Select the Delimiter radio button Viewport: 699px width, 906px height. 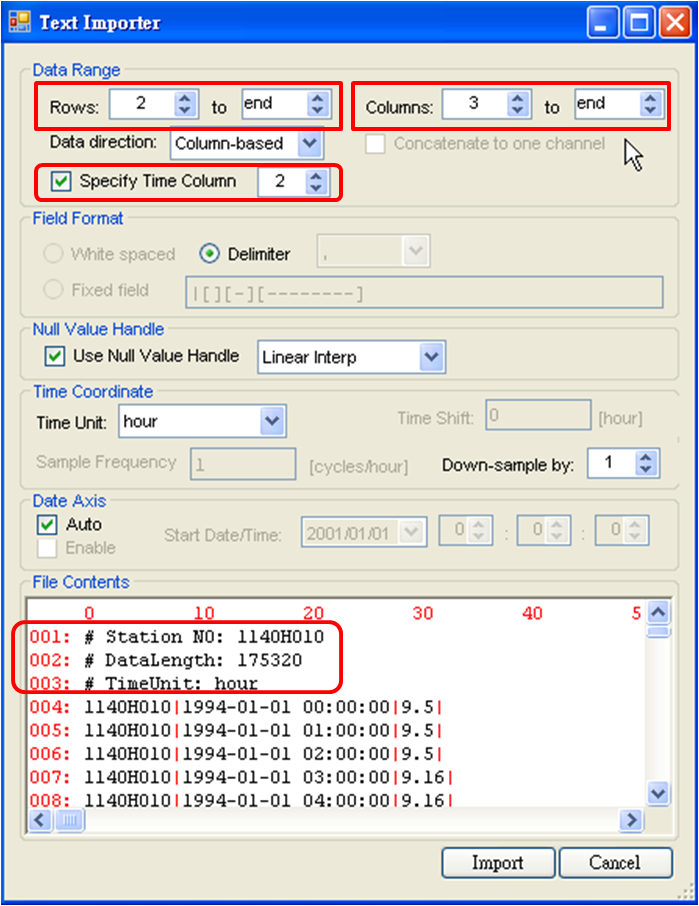click(209, 254)
